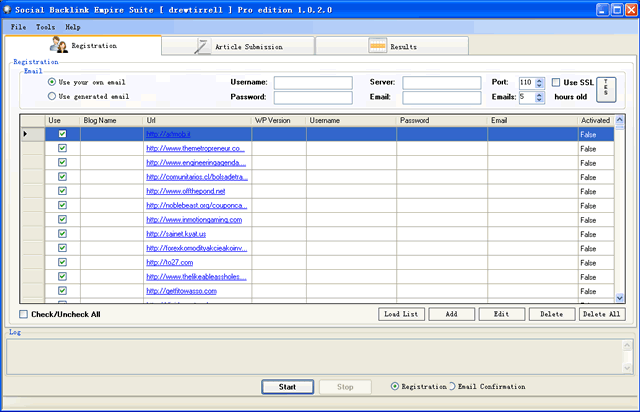
Task: Click the Delete button
Action: click(552, 314)
